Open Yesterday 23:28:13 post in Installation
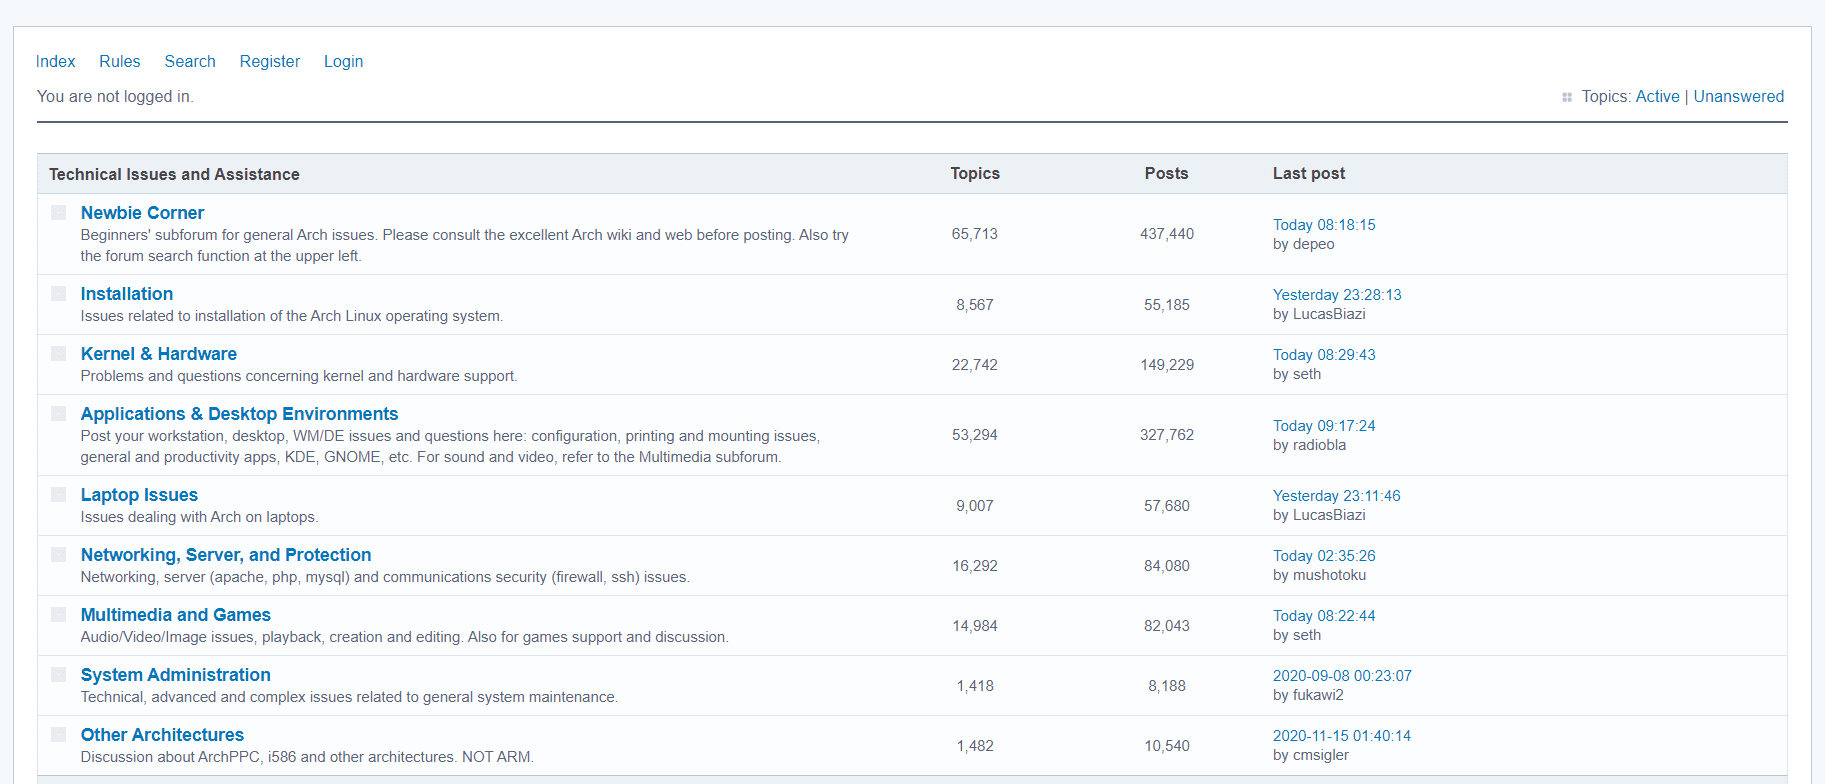1825x784 pixels. point(1337,295)
